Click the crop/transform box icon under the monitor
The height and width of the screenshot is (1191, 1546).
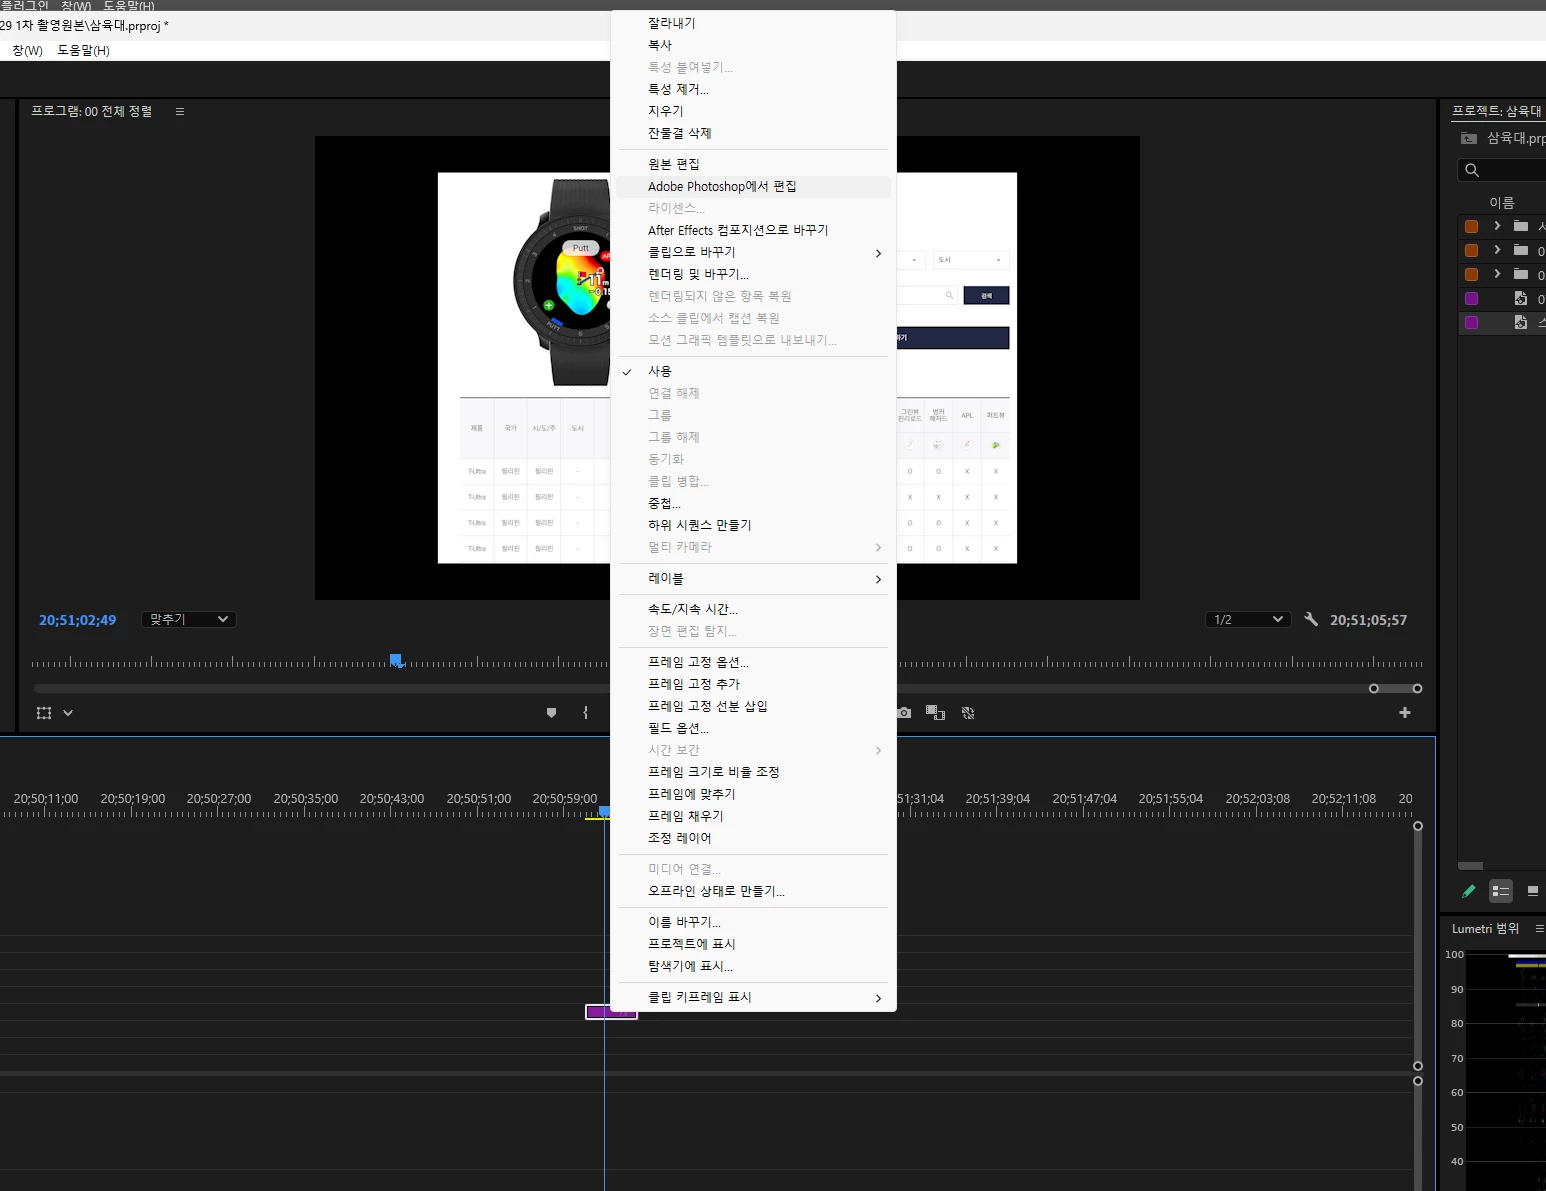tap(44, 713)
